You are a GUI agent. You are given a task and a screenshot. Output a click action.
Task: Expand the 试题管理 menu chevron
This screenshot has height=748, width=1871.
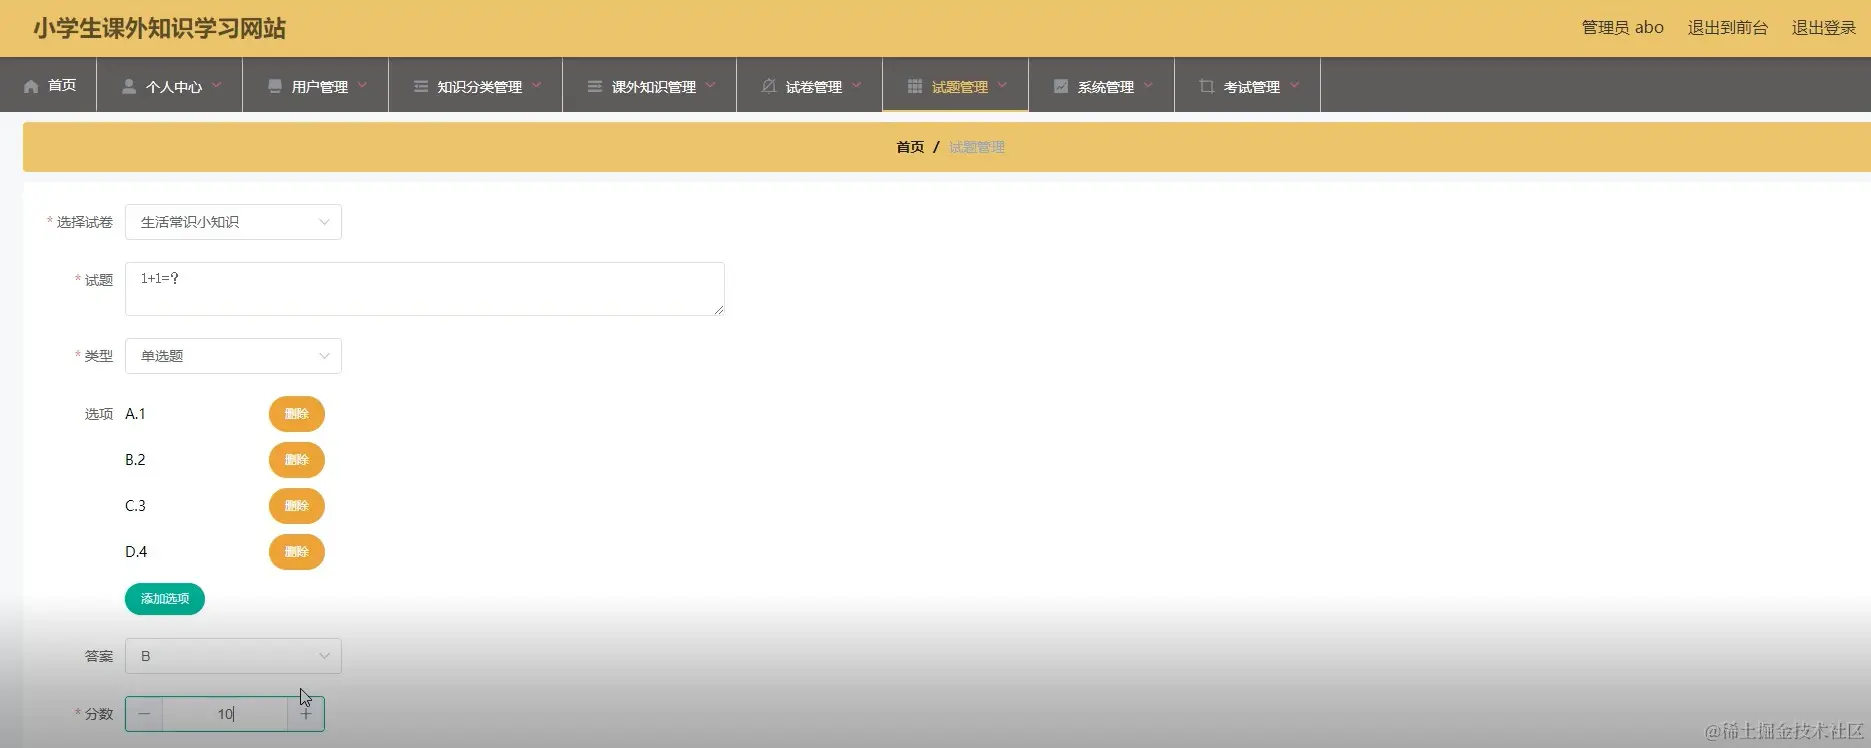(x=1002, y=85)
